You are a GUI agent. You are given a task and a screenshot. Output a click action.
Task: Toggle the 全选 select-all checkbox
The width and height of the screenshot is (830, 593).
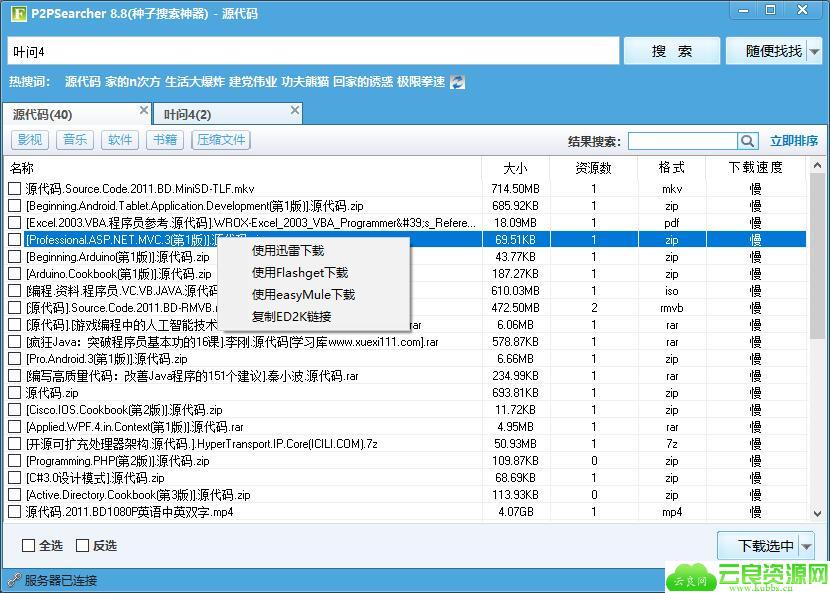pos(28,545)
